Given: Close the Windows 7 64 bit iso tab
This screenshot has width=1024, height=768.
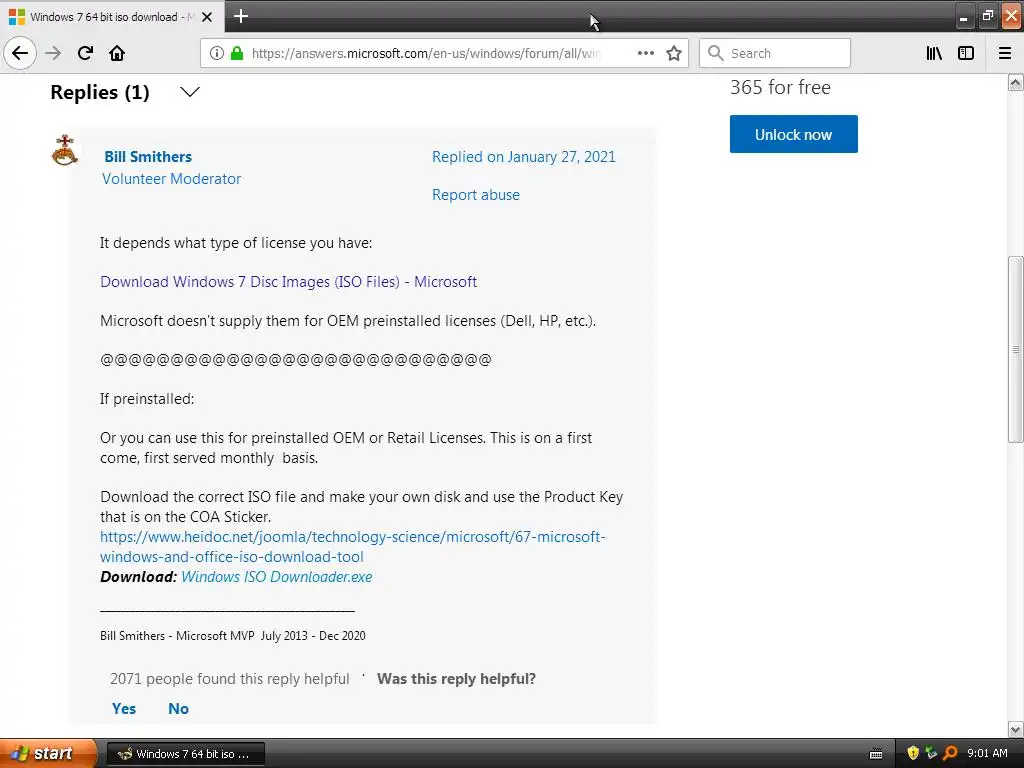Looking at the screenshot, I should pyautogui.click(x=207, y=17).
